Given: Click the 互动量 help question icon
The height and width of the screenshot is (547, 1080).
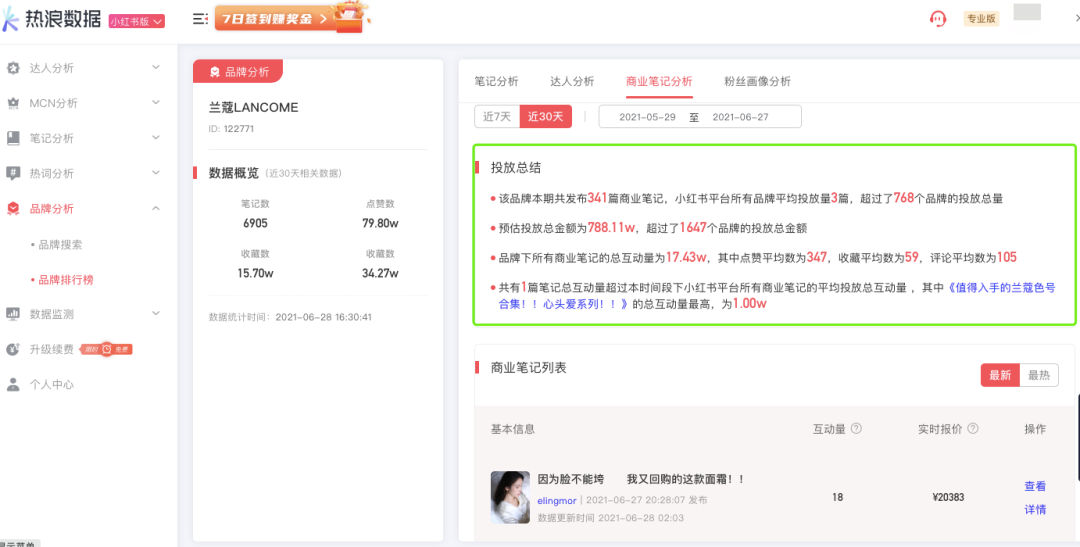Looking at the screenshot, I should coord(856,429).
